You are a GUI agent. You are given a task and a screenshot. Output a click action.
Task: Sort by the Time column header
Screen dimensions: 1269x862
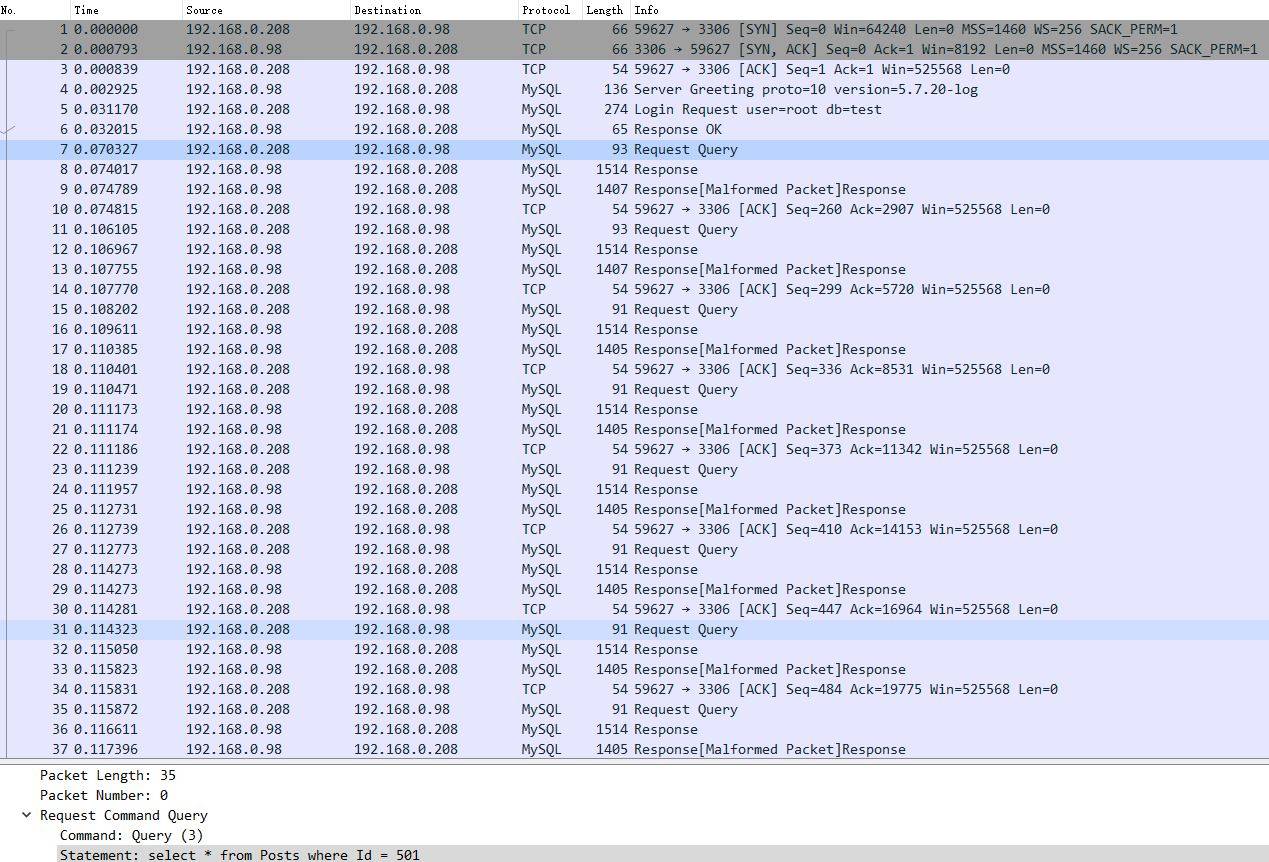pos(126,9)
